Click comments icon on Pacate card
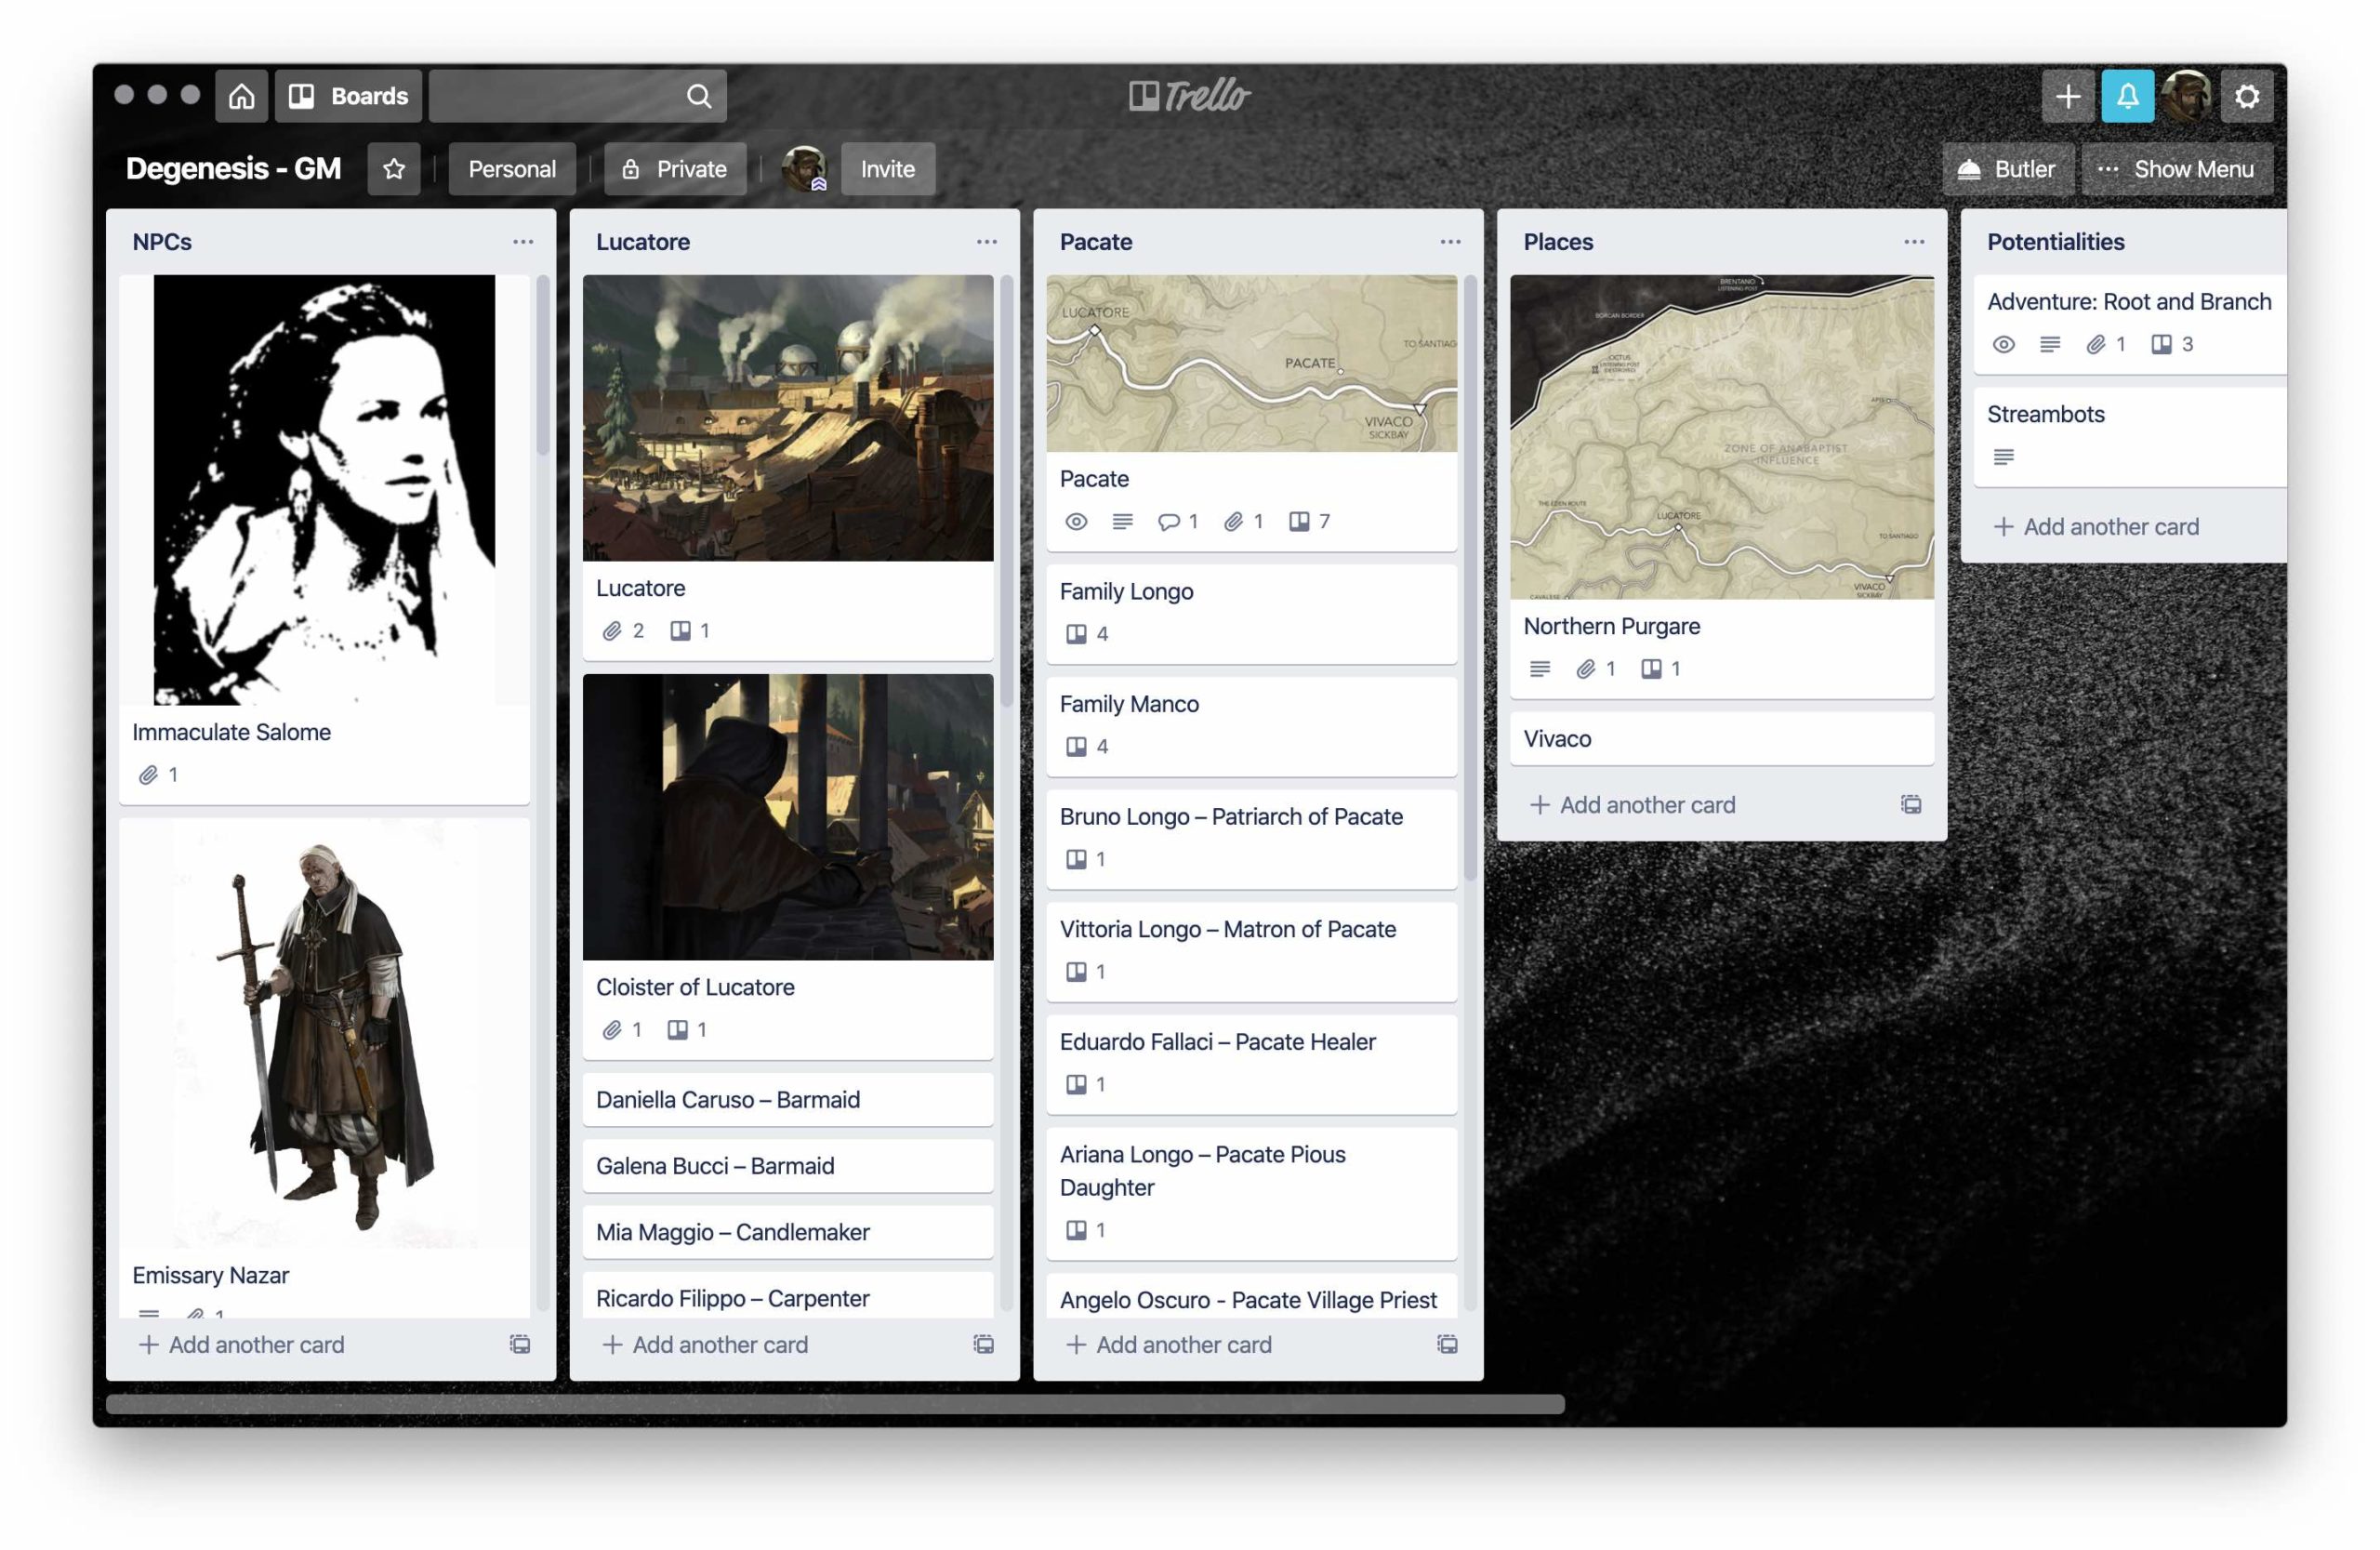Screen dimensions: 2380x1550 tap(1168, 522)
